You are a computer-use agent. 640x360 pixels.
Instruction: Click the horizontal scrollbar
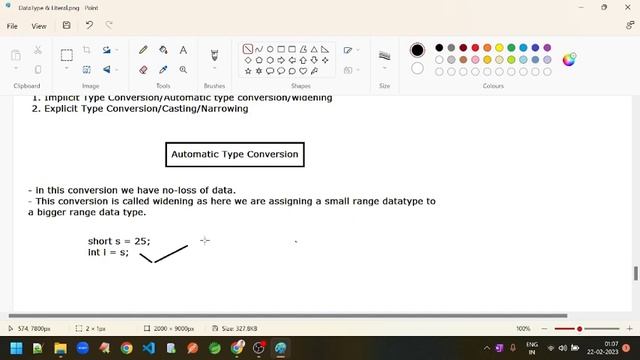click(x=288, y=316)
